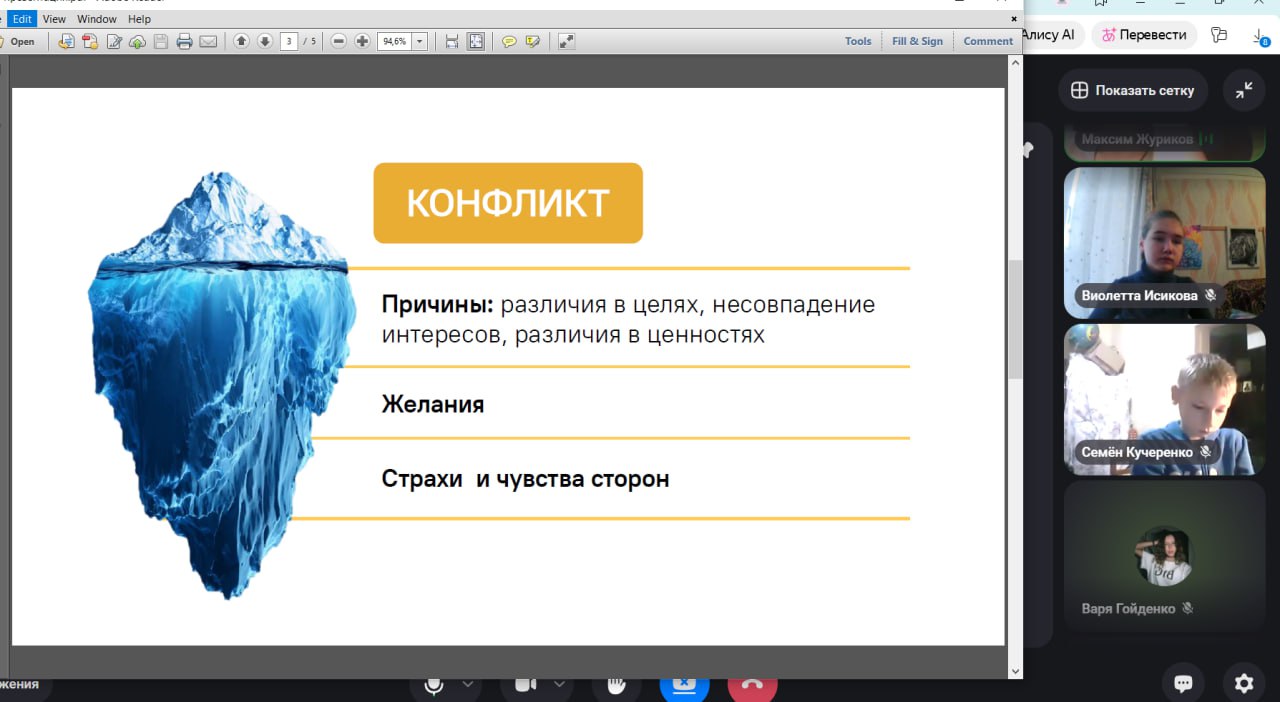The height and width of the screenshot is (702, 1280).
Task: Add a sticky note comment
Action: [x=509, y=41]
